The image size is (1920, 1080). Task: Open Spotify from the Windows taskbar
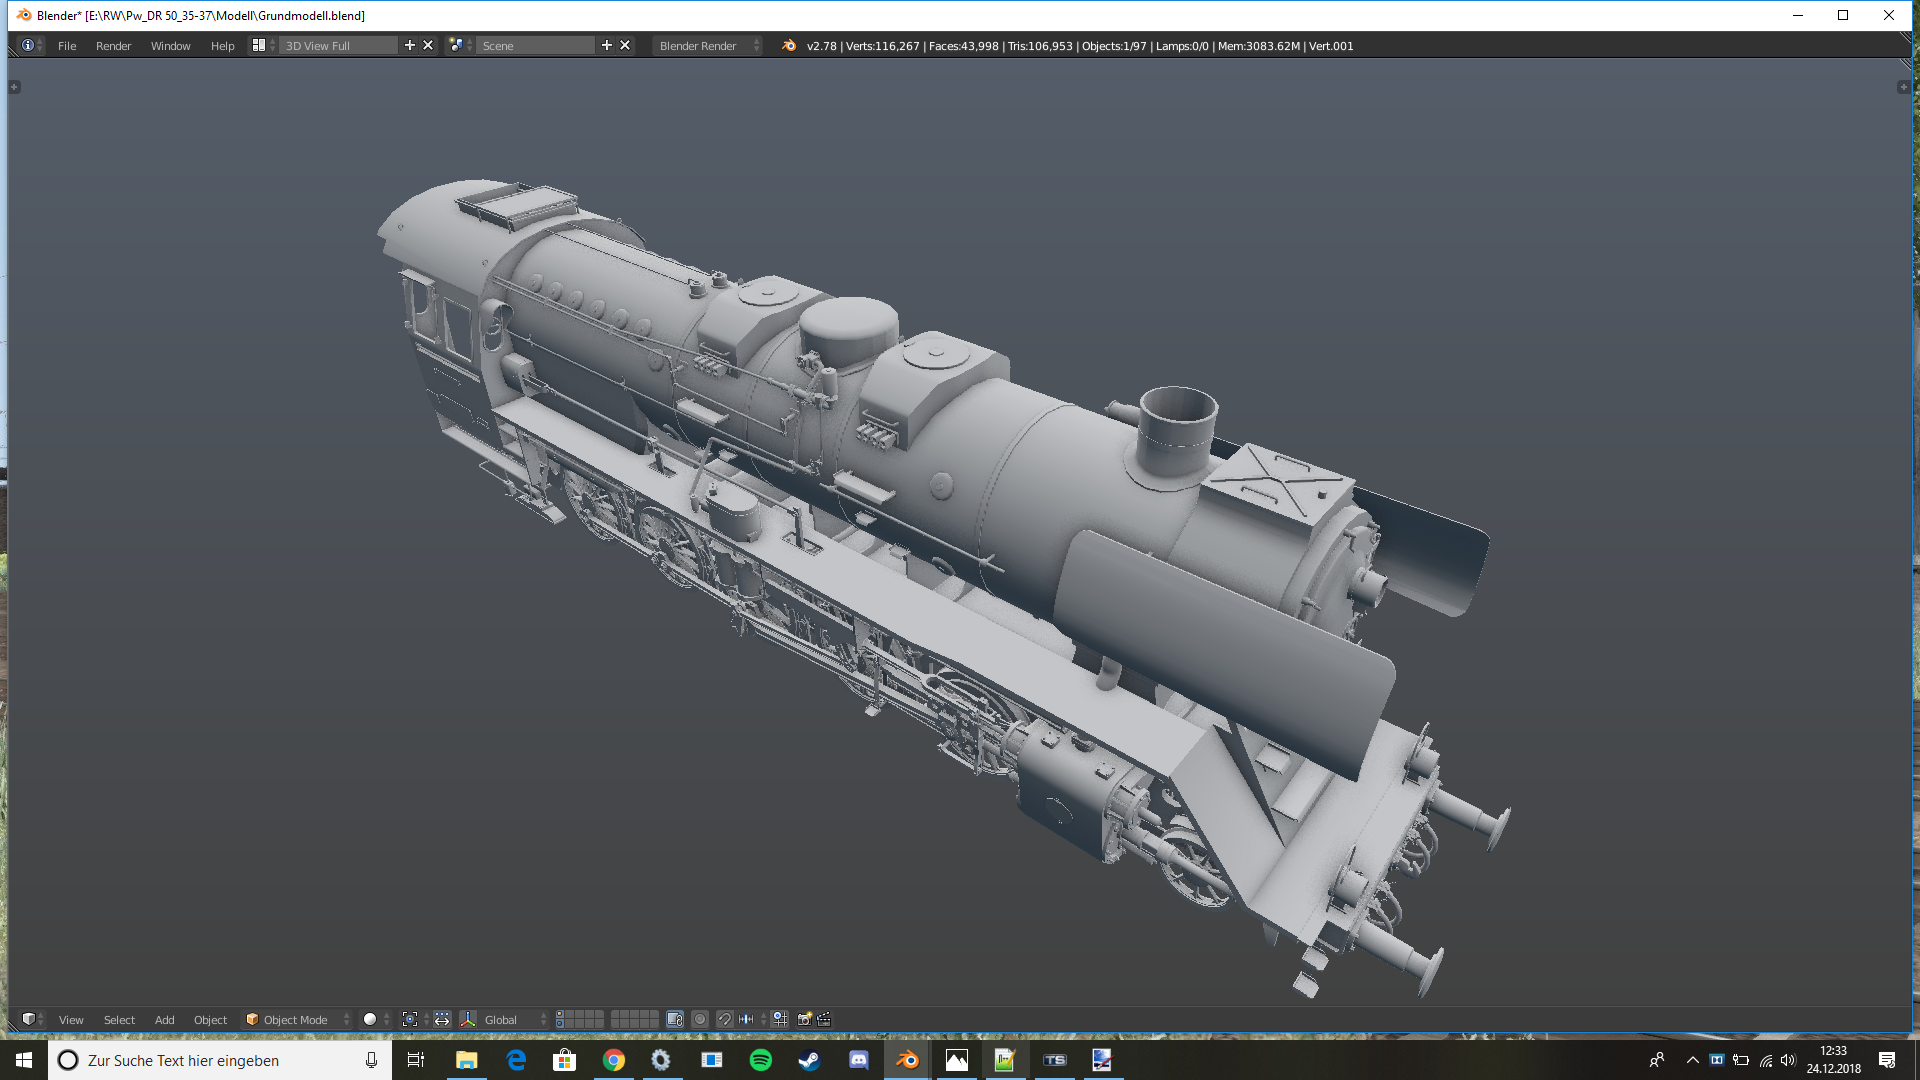(x=760, y=1060)
